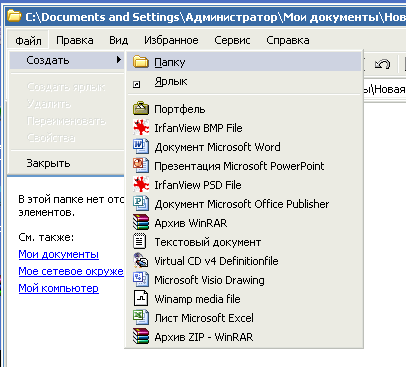Create a Microsoft Visio Drawing
This screenshot has height=367, width=406.
pos(244,280)
